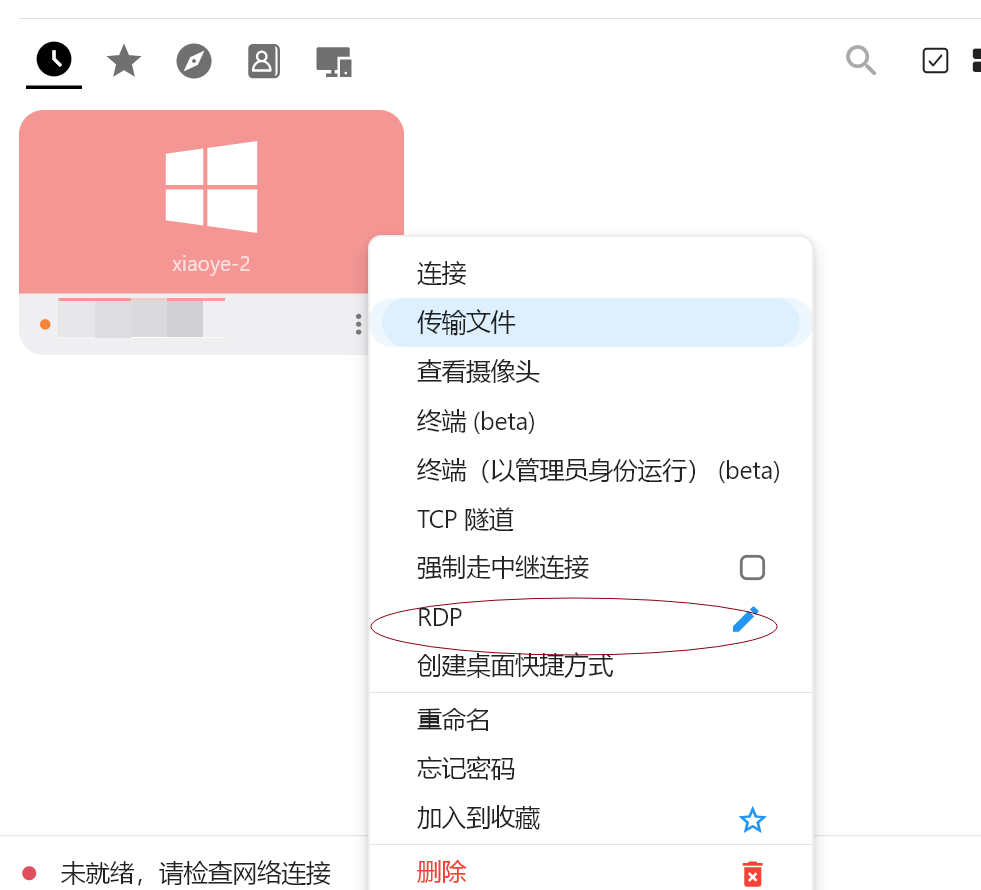Open the accessible devices tab
Screen dimensions: 981x890
(x=334, y=62)
